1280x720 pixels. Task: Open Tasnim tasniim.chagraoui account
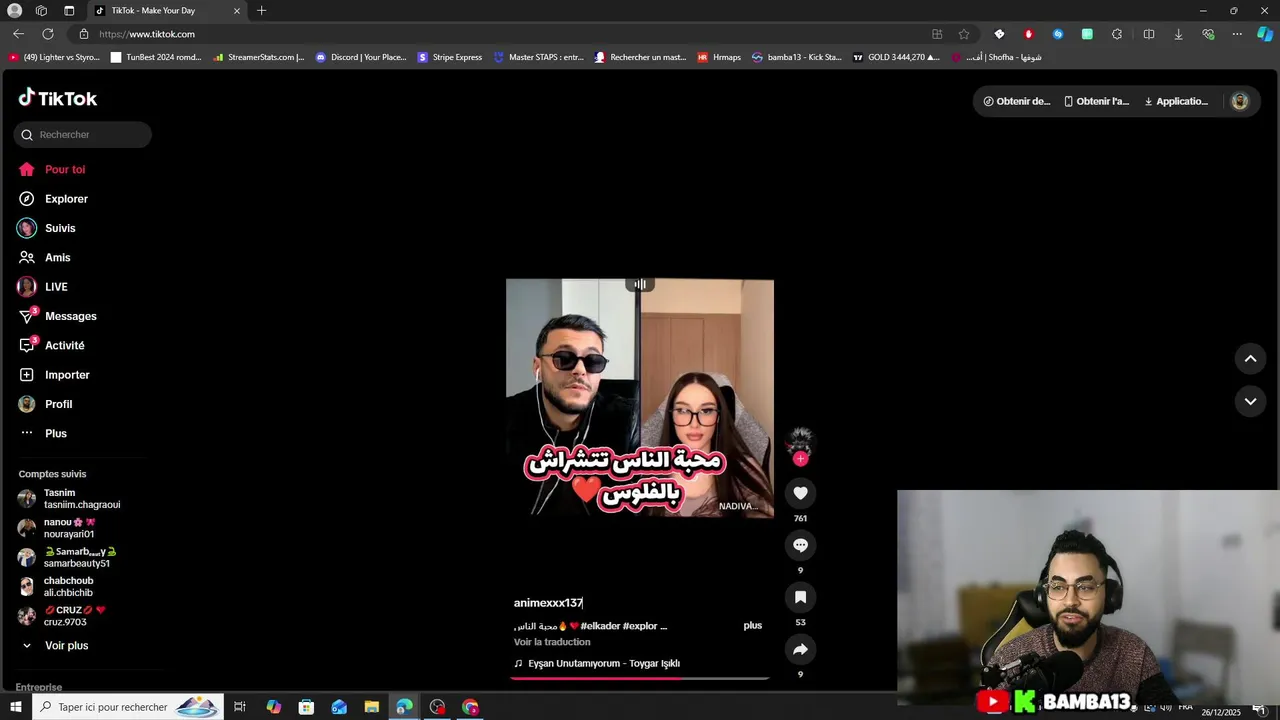point(69,499)
